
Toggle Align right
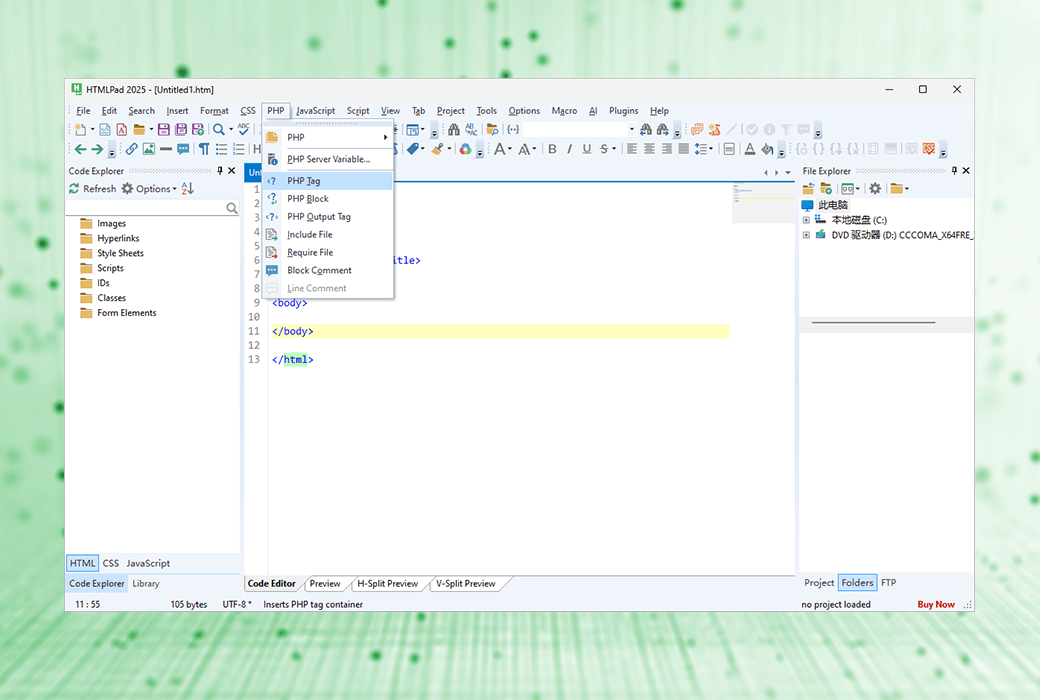click(x=667, y=149)
